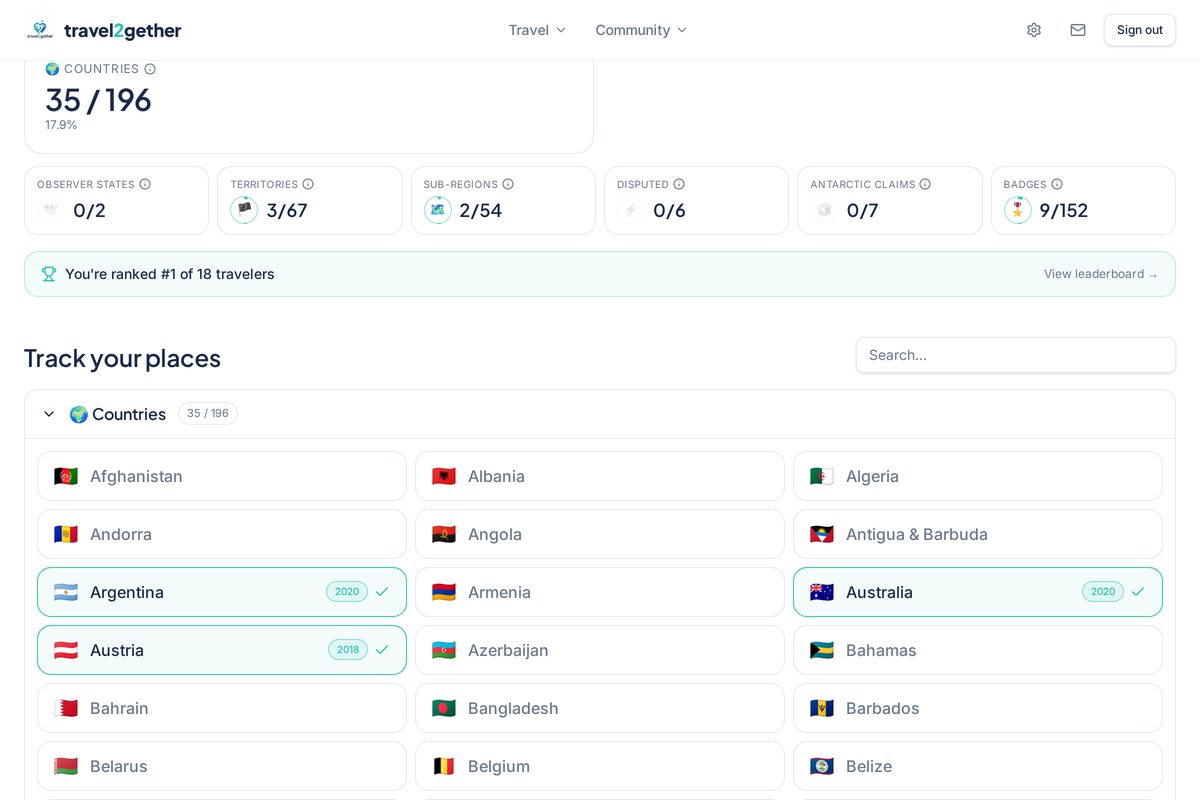Click Sign out button
Screen dimensions: 1200x800
pyautogui.click(x=1140, y=30)
